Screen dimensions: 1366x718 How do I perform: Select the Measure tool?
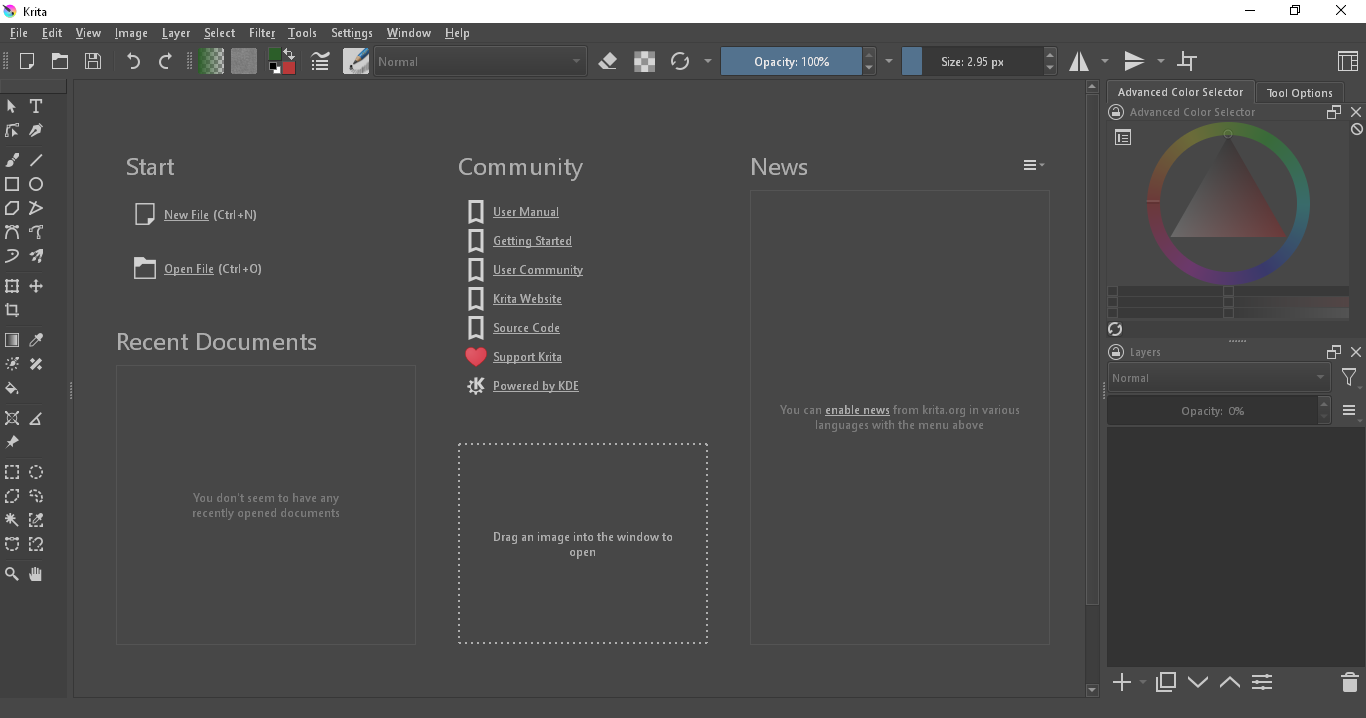tap(36, 418)
